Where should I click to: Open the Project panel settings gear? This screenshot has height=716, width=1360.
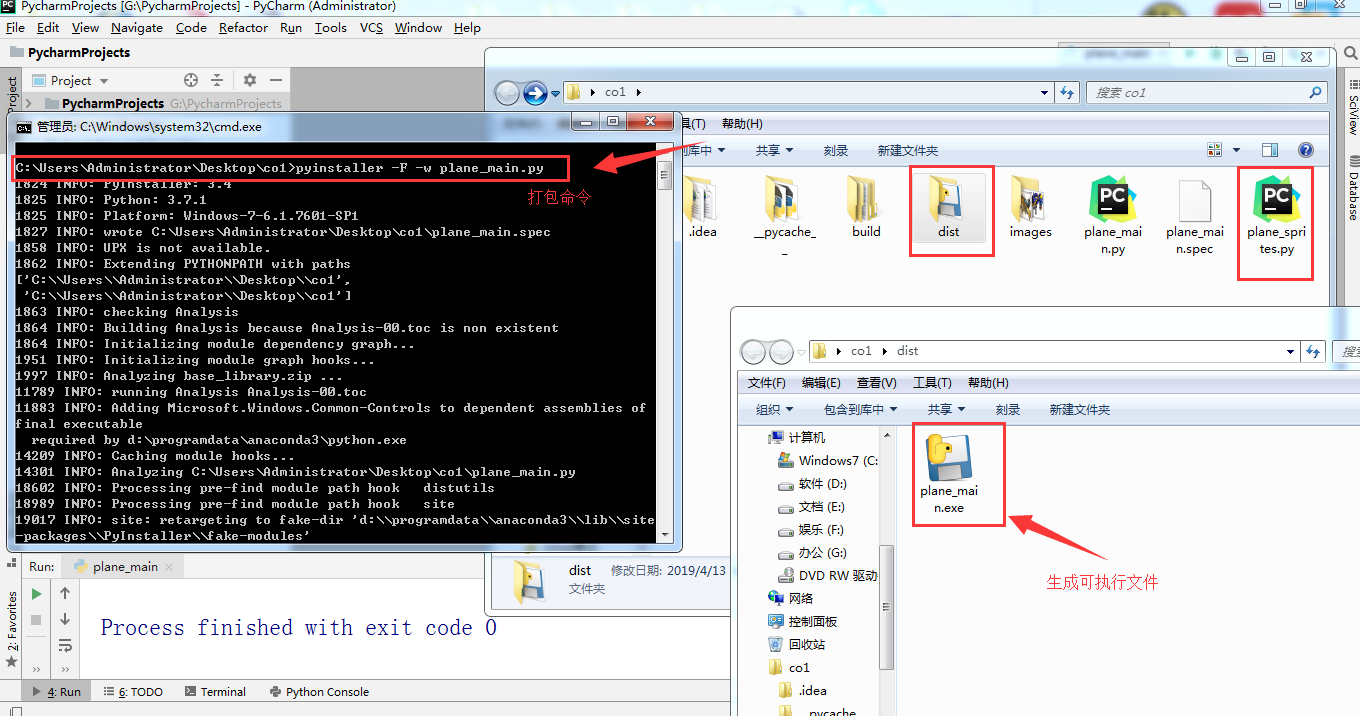(x=250, y=80)
